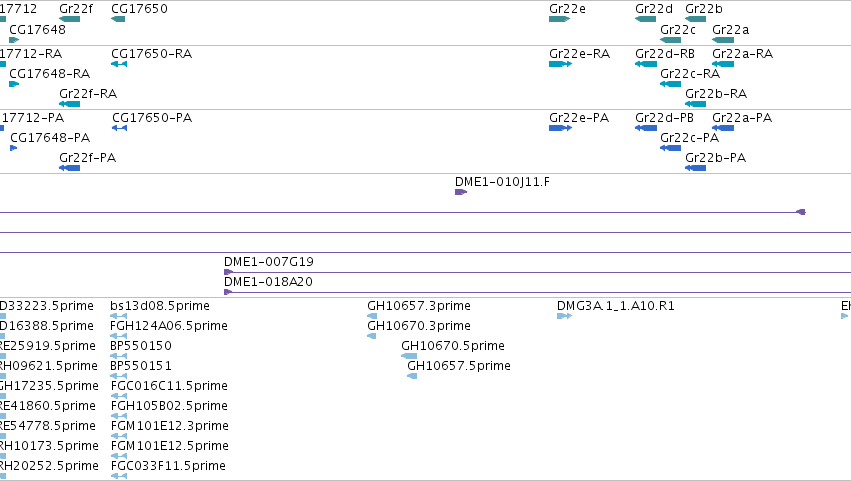Select the Gr22f gene glyph
851x481 pixels.
tap(69, 19)
